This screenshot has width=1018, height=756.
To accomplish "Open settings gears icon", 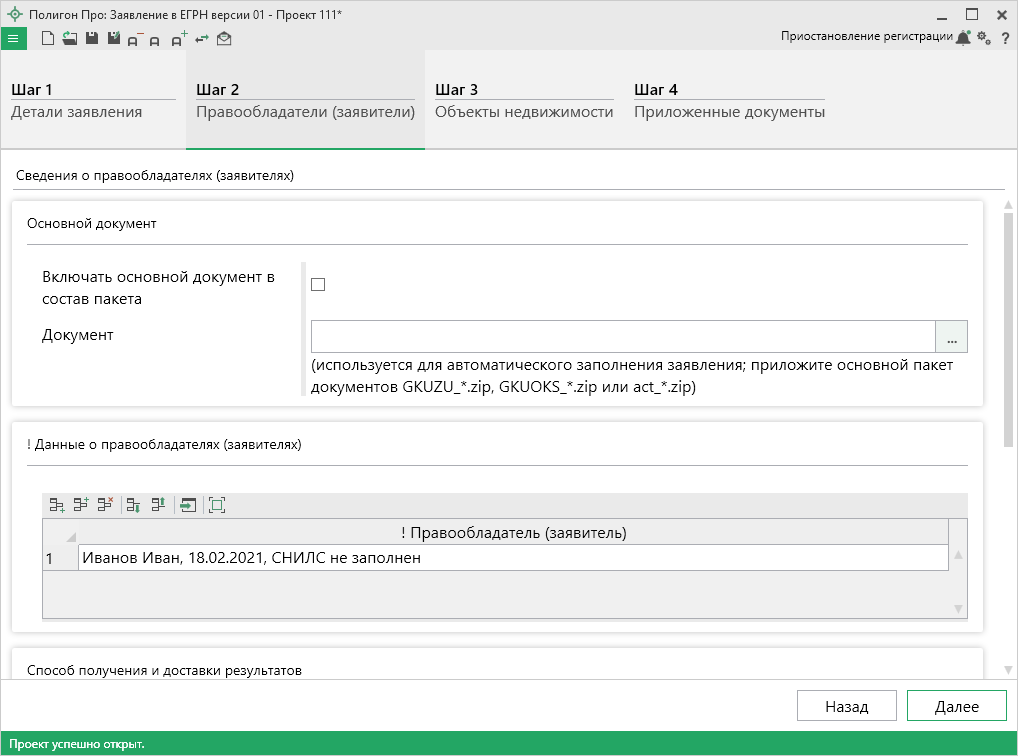I will click(x=984, y=38).
